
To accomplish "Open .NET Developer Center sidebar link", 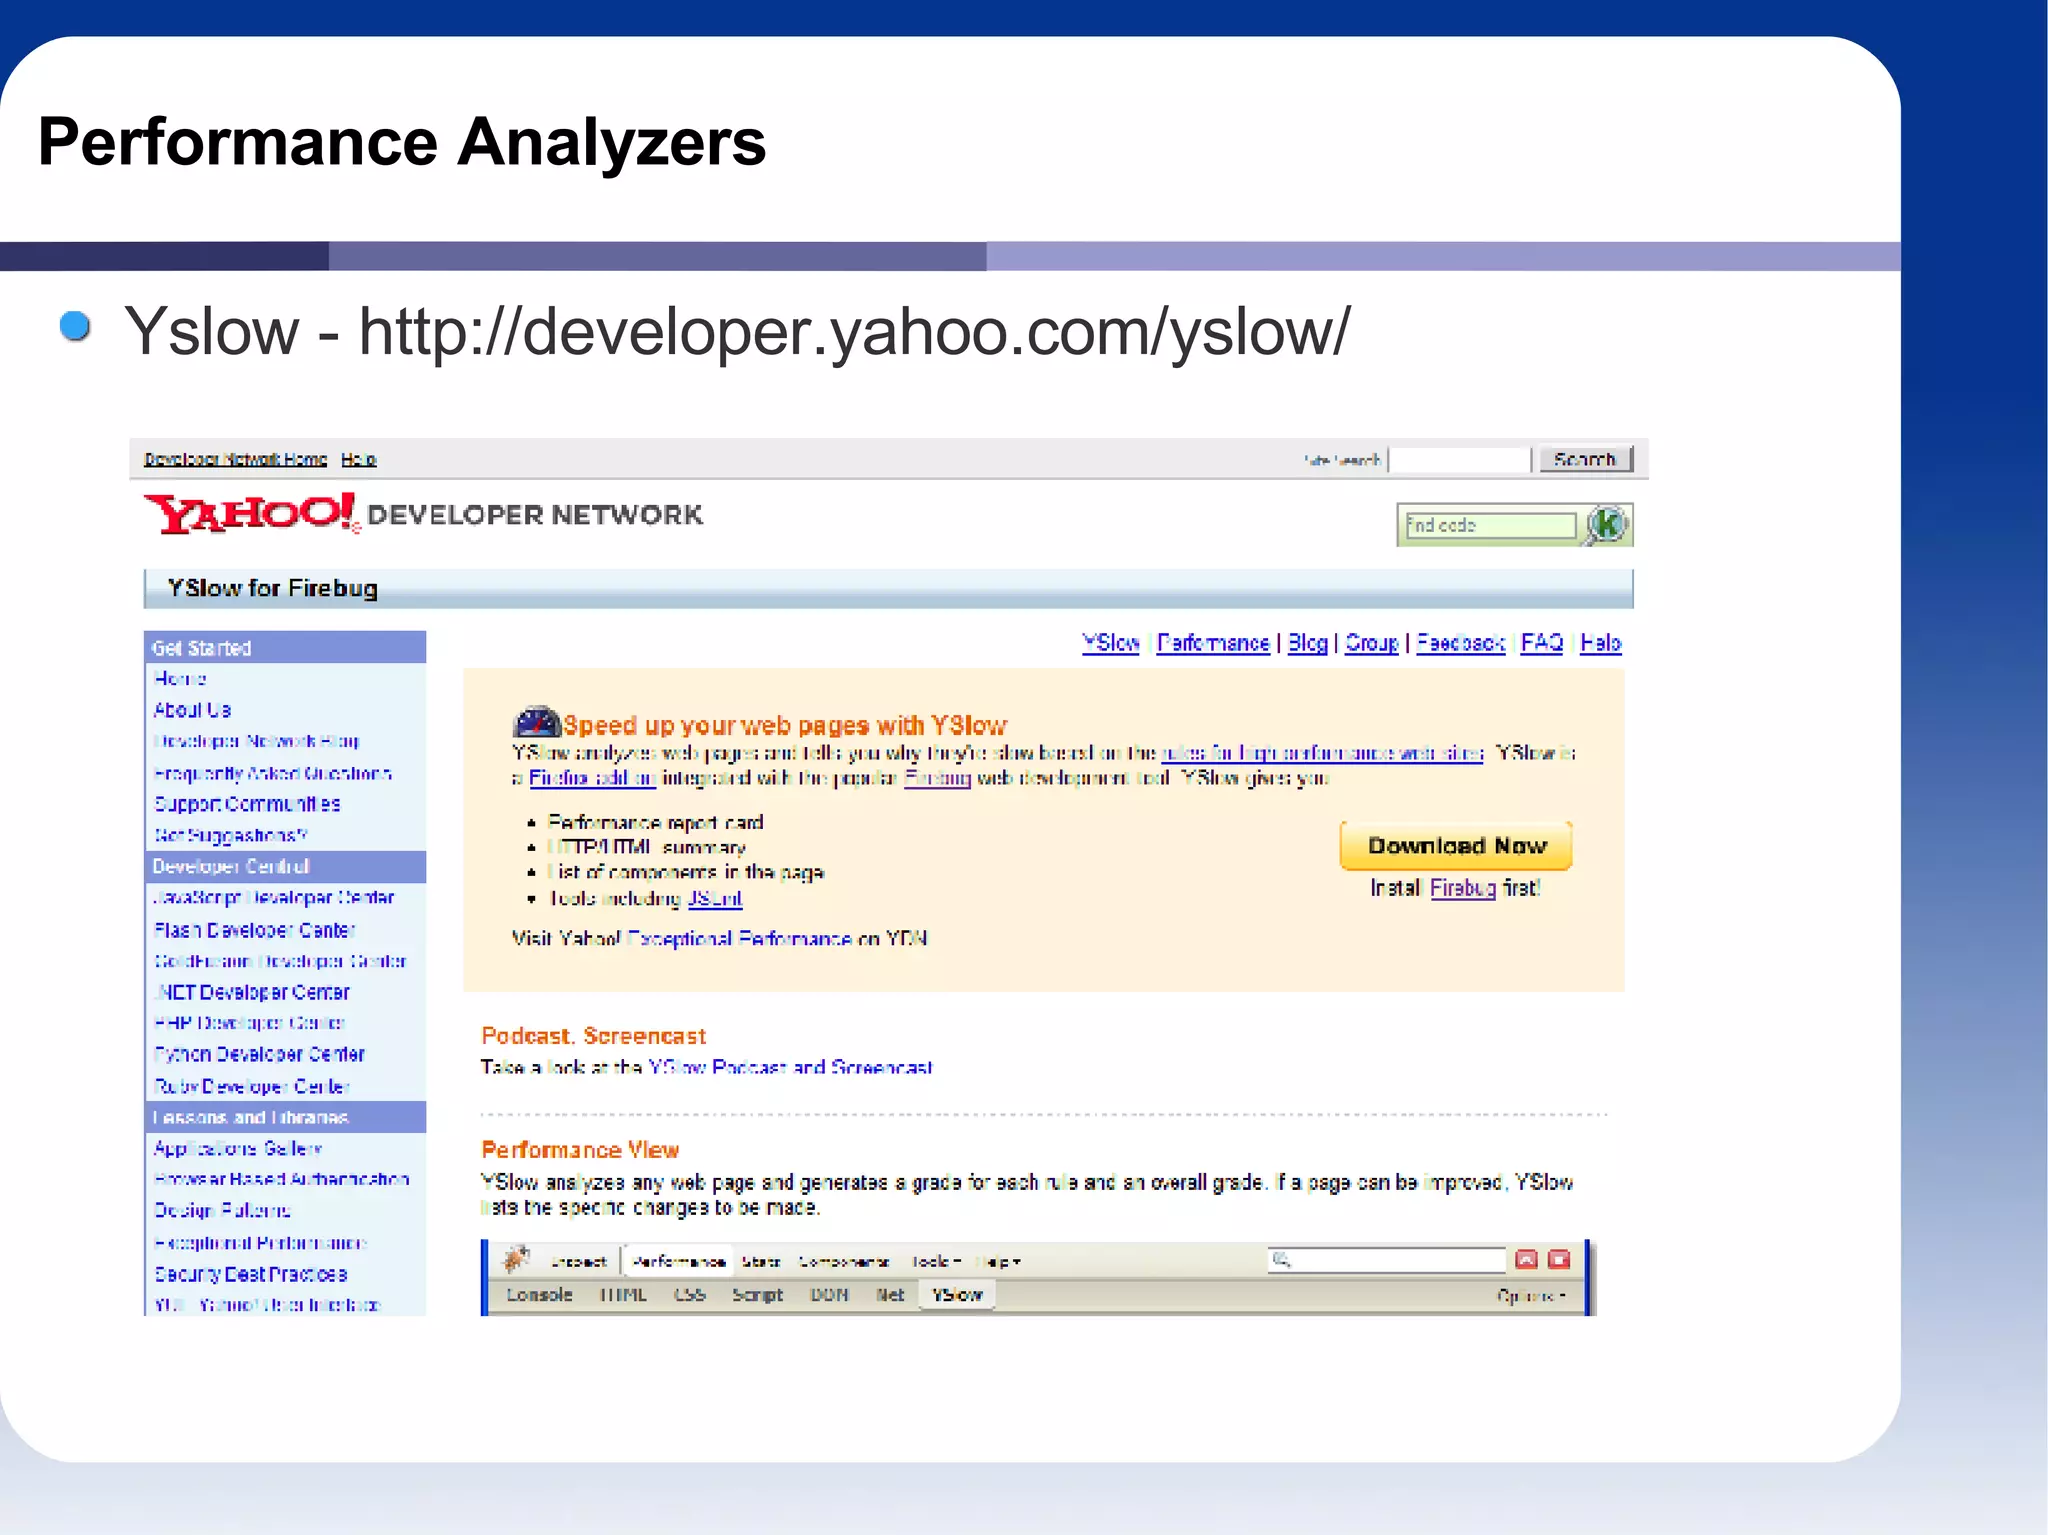I will coord(252,992).
